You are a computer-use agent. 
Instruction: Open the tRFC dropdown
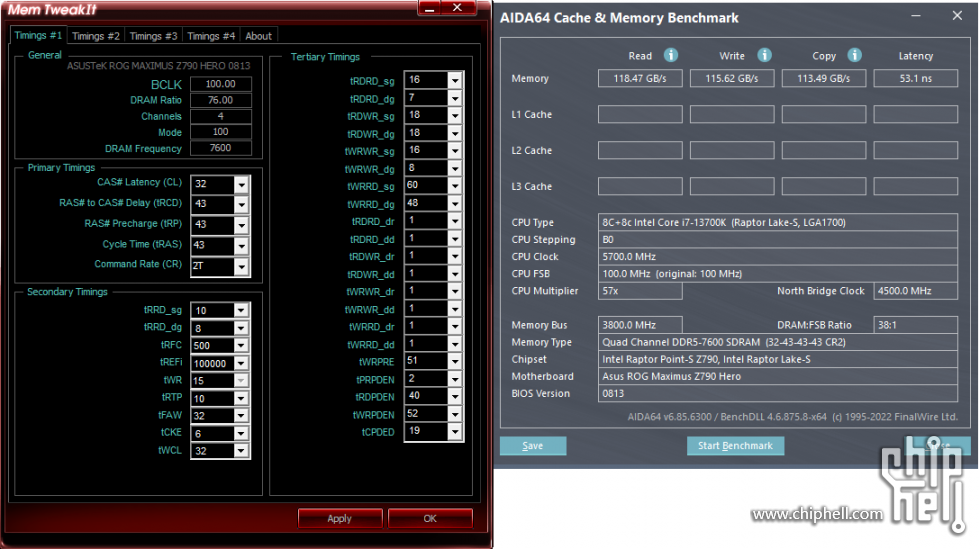pos(241,345)
